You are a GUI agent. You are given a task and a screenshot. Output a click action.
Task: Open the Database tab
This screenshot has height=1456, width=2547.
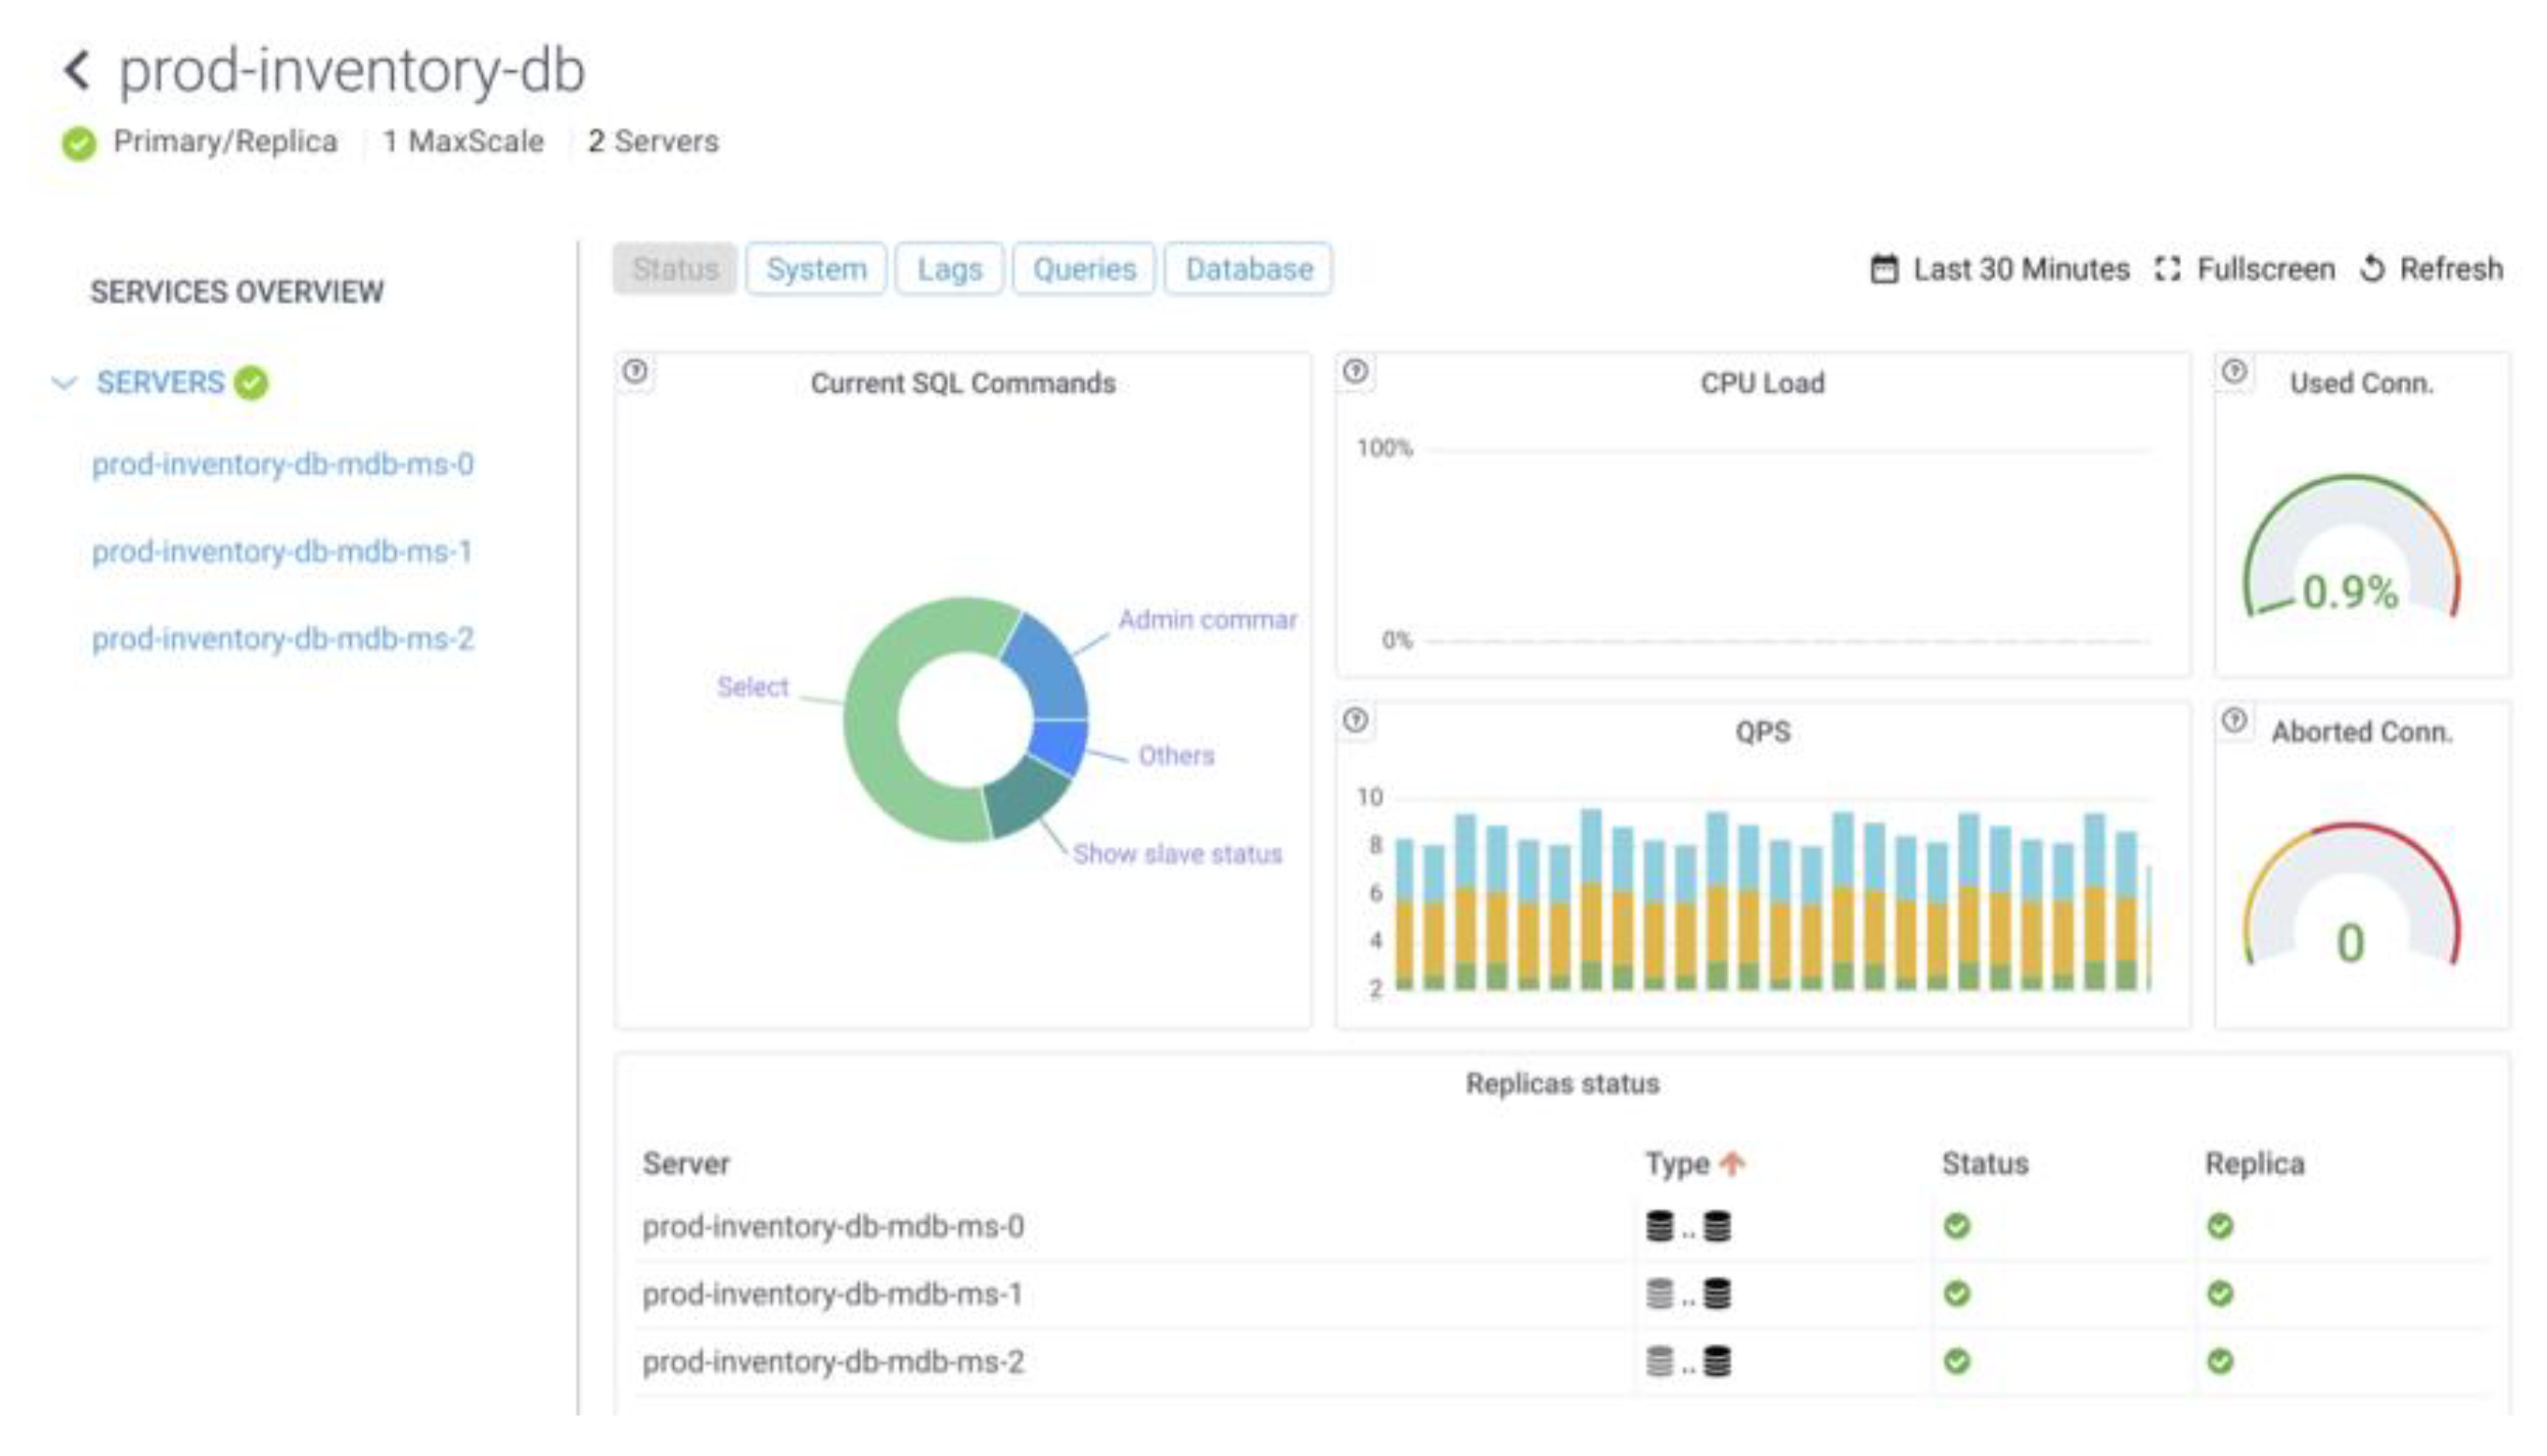click(1249, 269)
